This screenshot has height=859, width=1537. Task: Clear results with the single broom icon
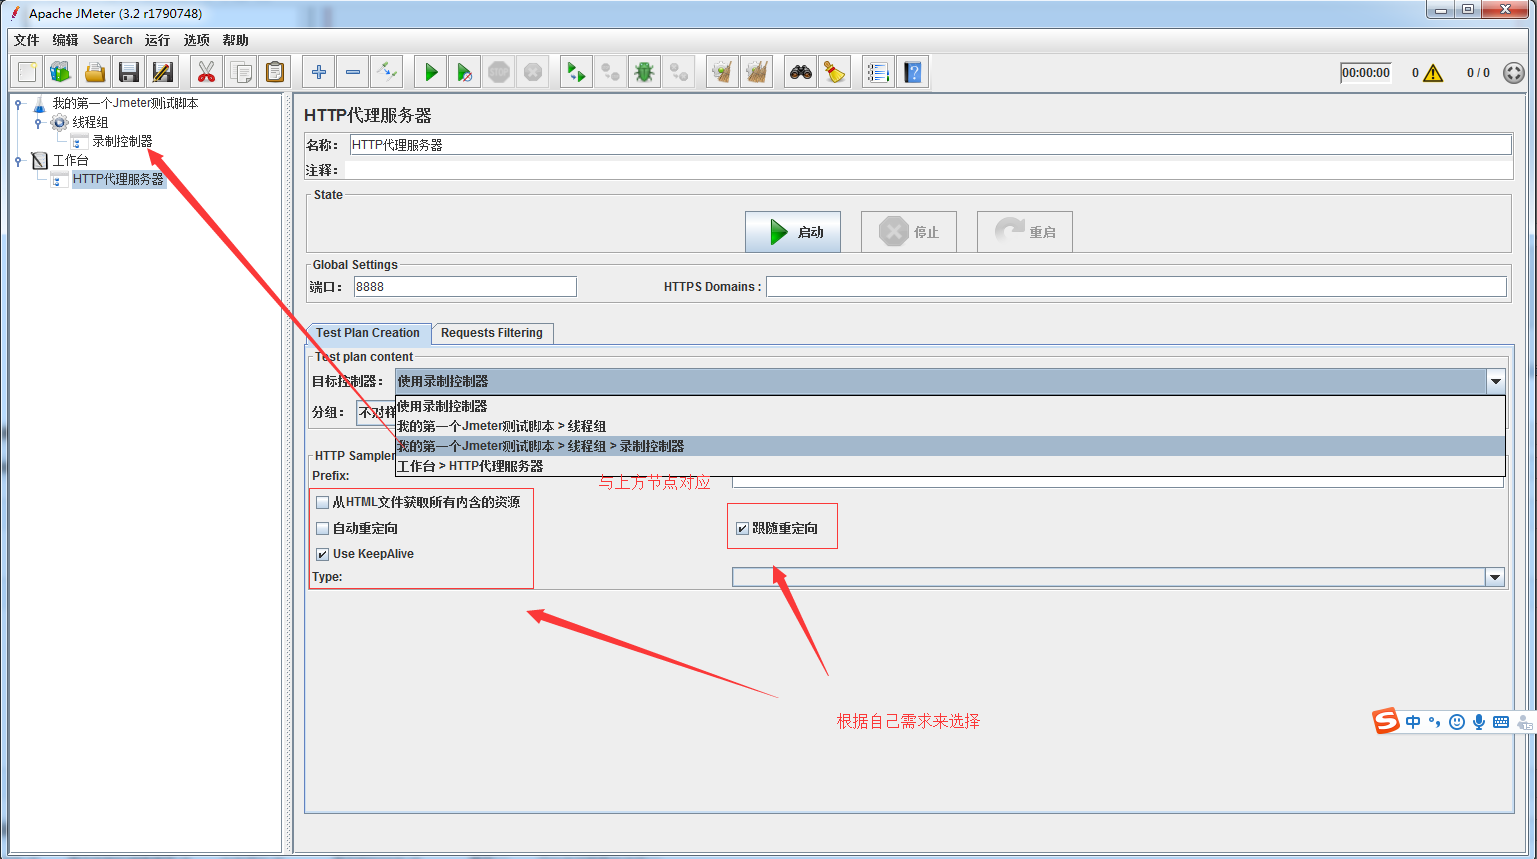(722, 72)
